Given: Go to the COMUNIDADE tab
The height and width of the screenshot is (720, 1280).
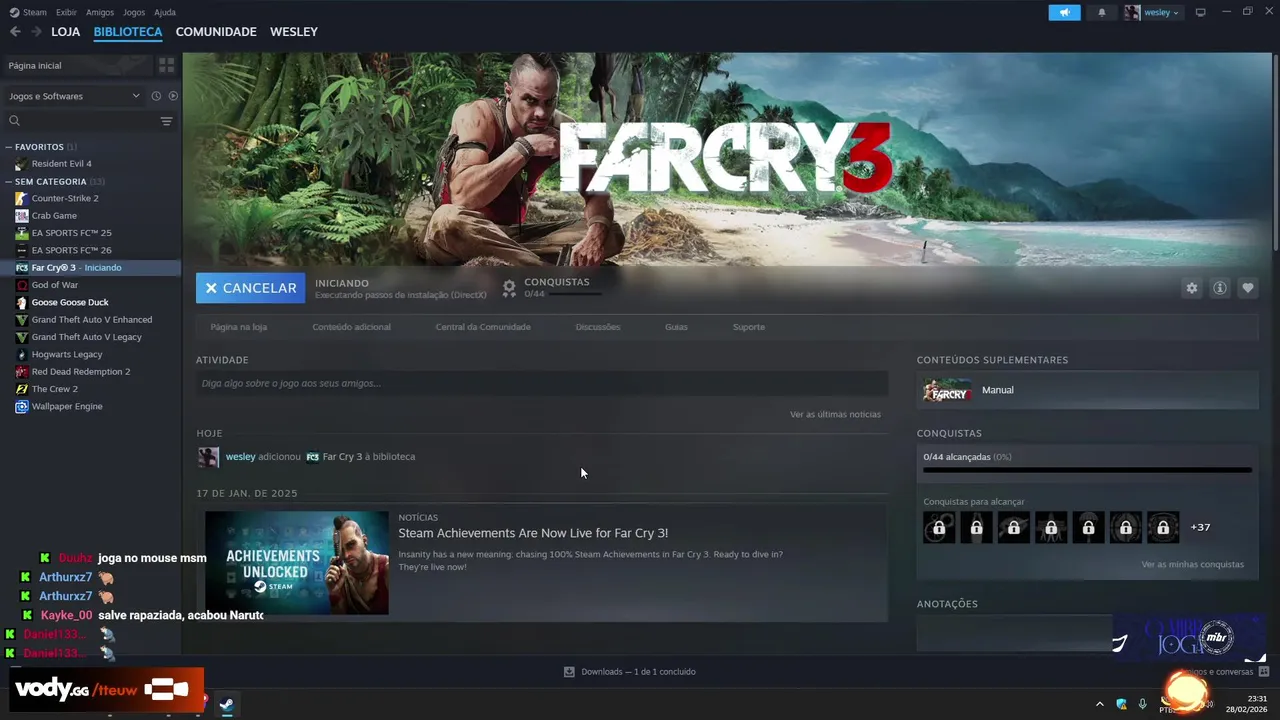Looking at the screenshot, I should (x=216, y=32).
